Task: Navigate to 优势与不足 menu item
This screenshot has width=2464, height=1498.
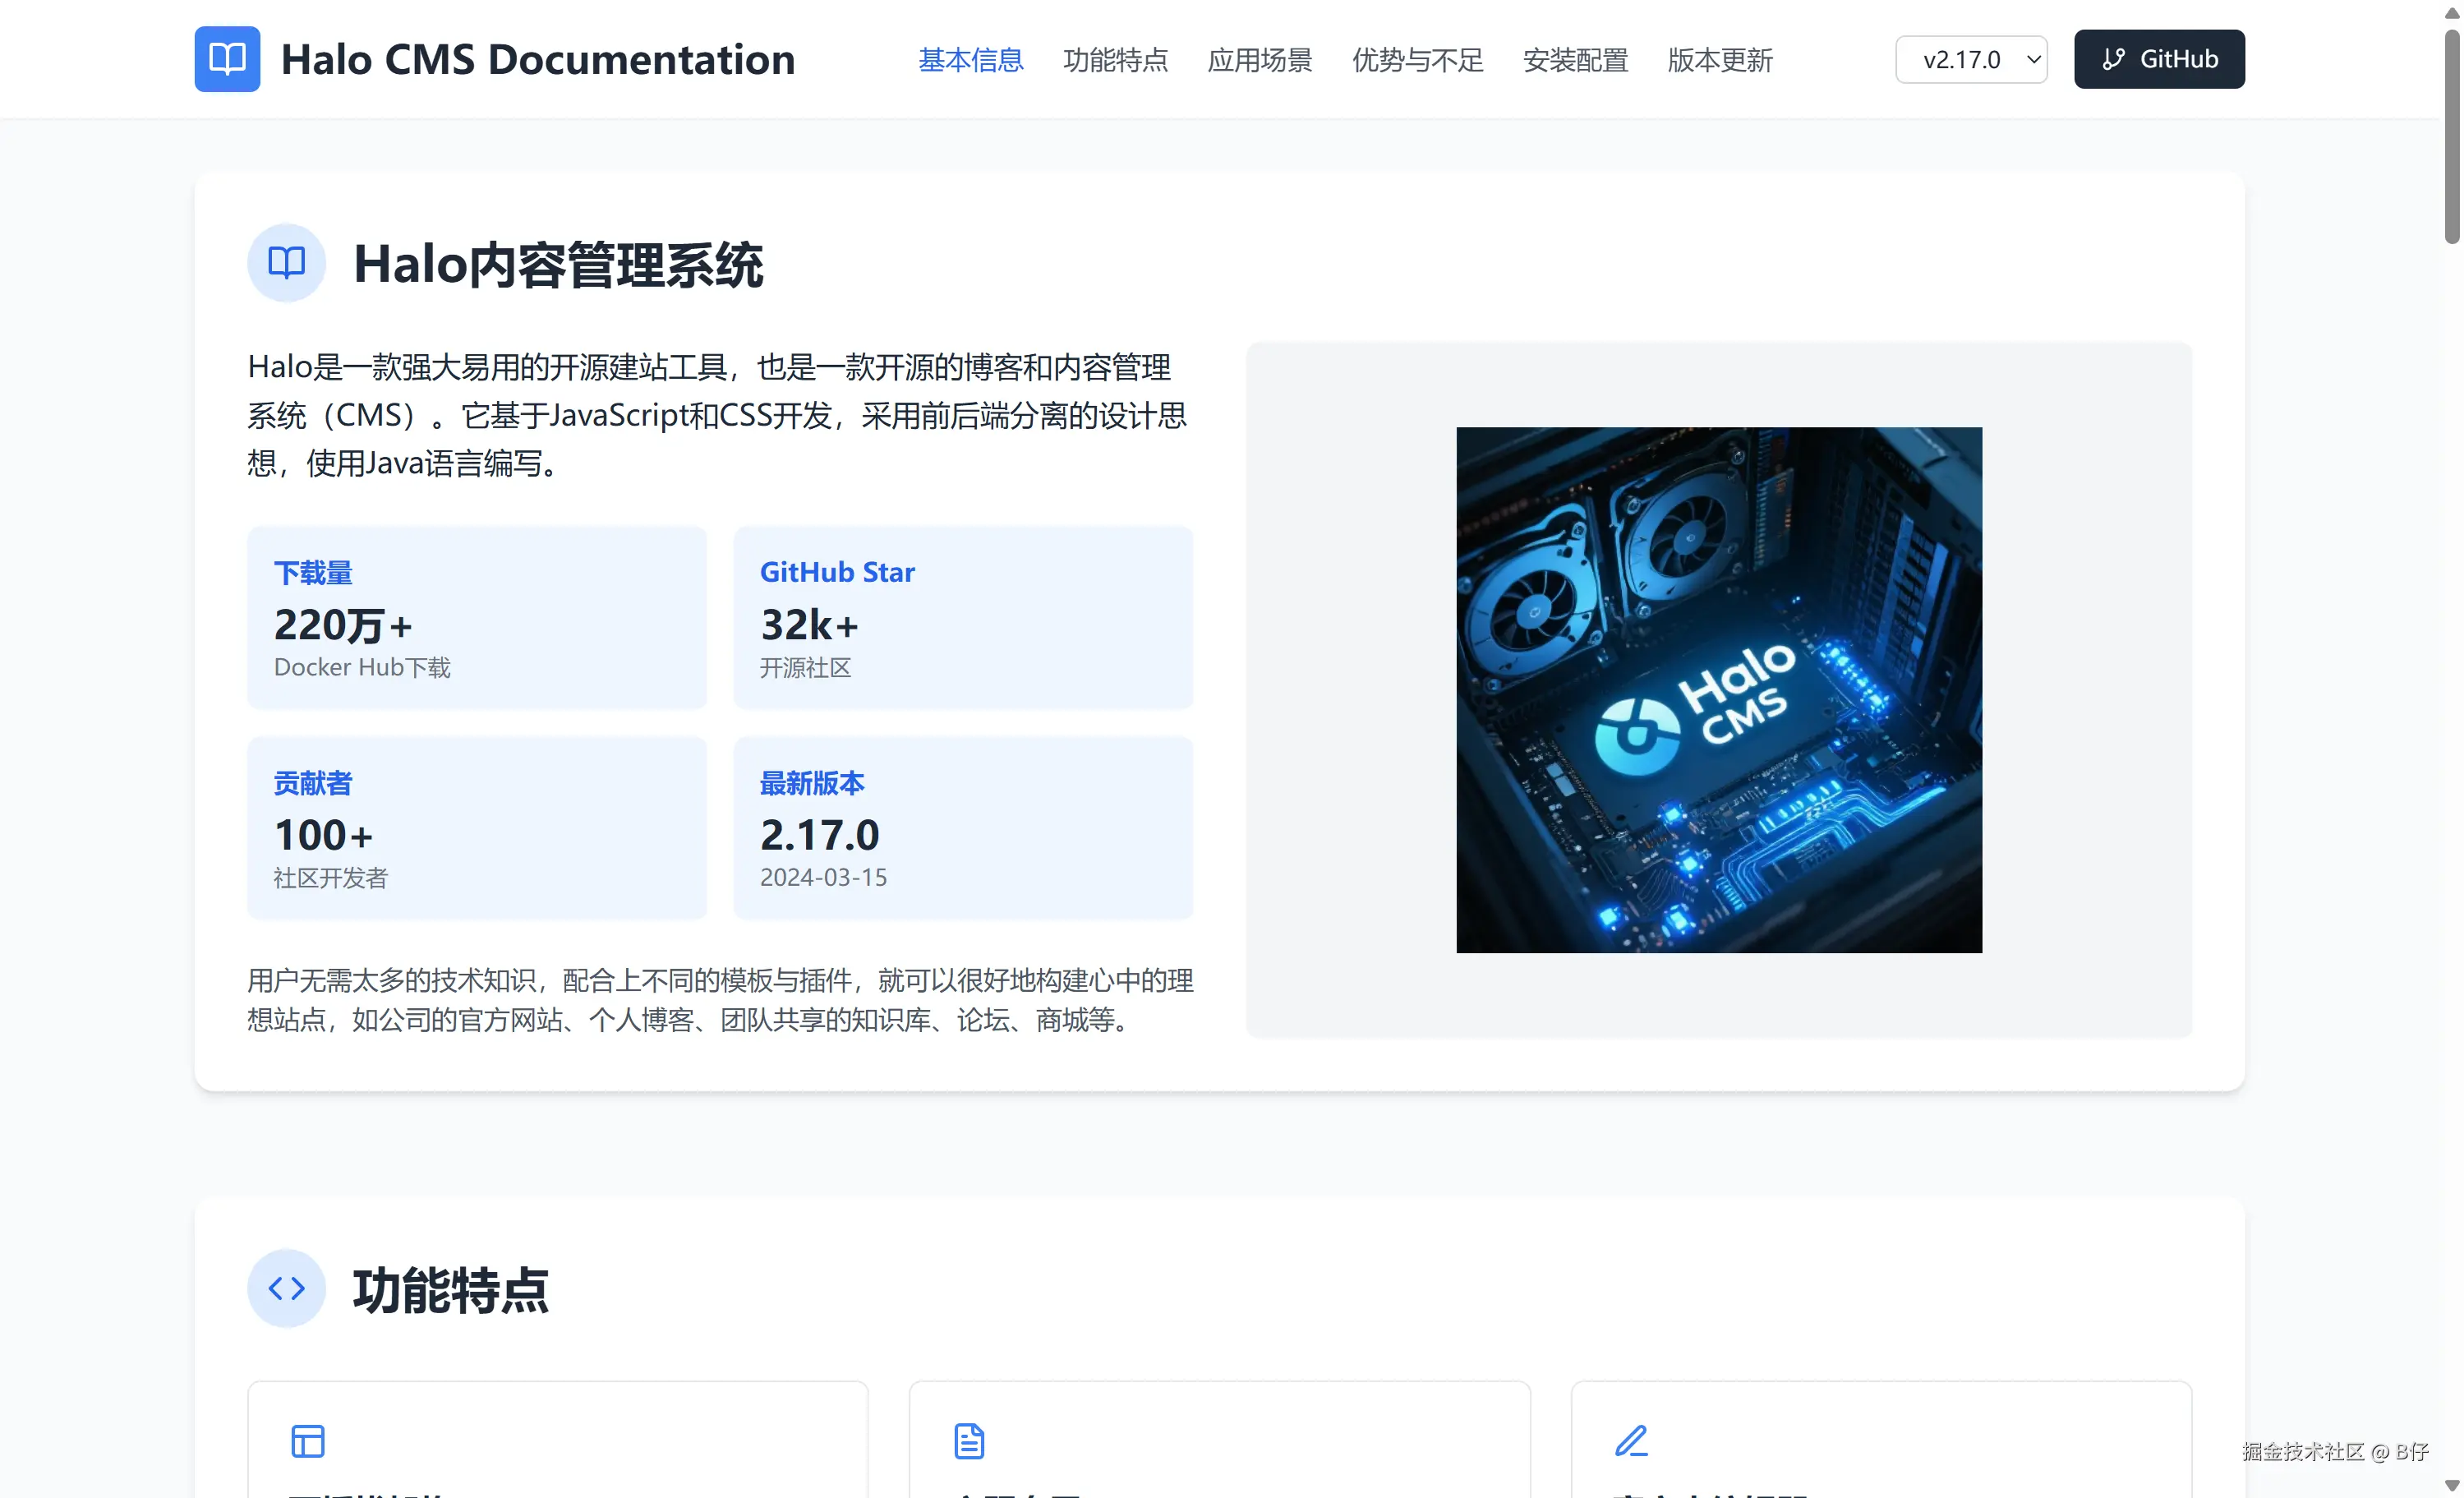Action: coord(1417,60)
